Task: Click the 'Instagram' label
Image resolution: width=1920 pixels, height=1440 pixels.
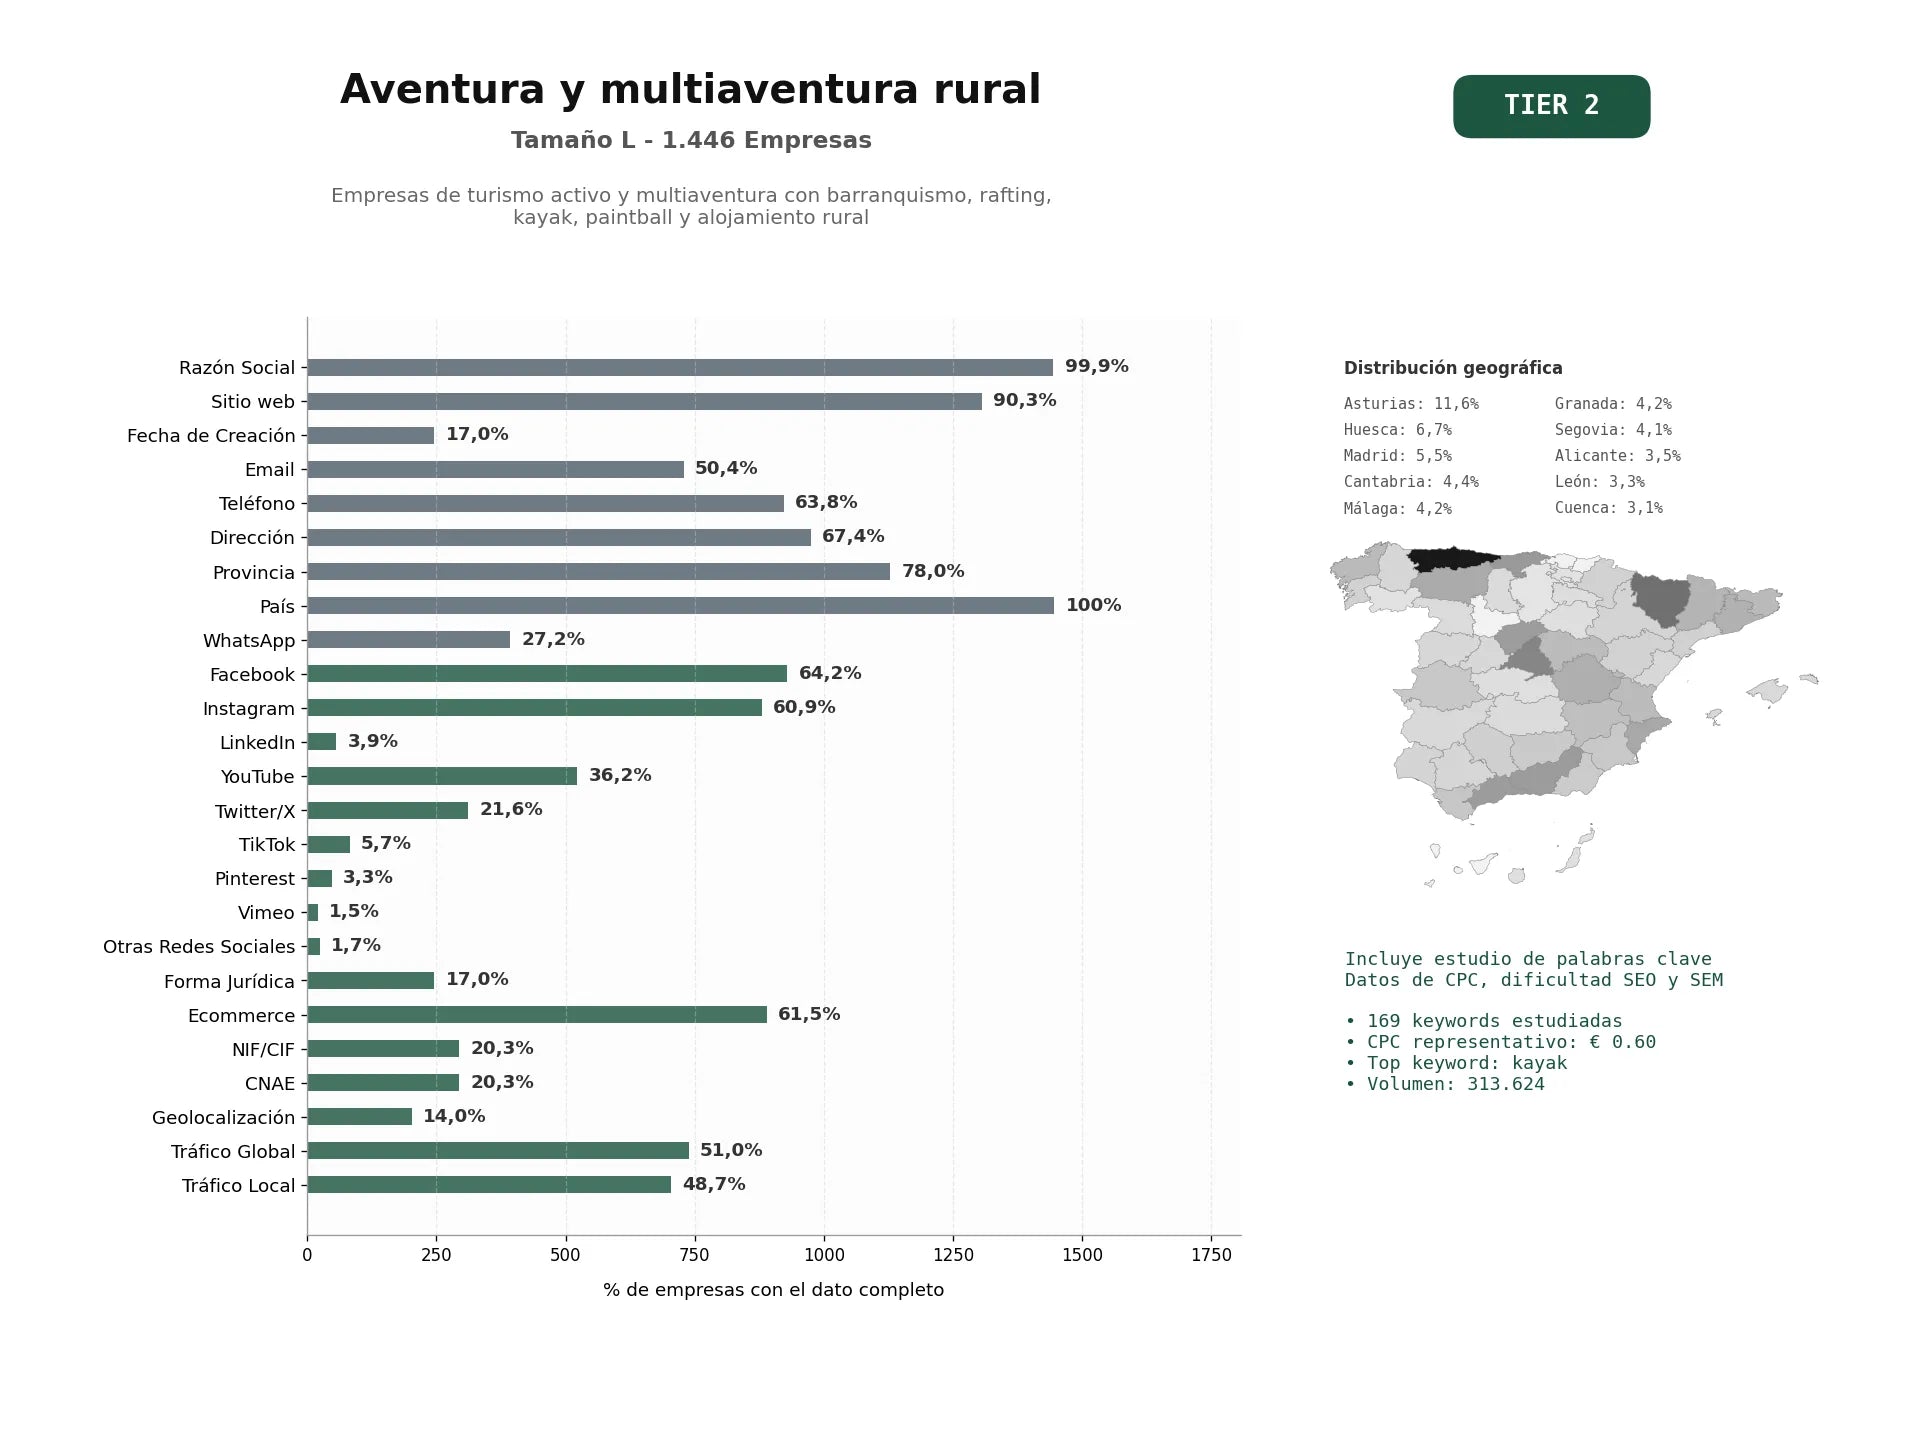Action: pyautogui.click(x=249, y=709)
